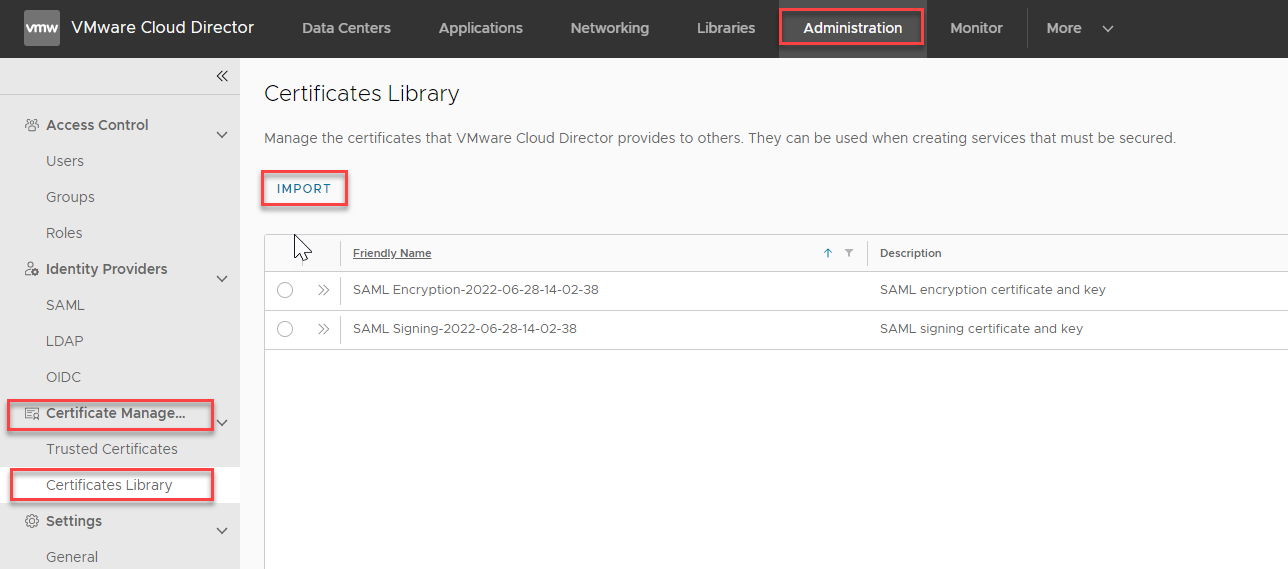Viewport: 1288px width, 569px height.
Task: Open the Friendly Name column filter icon
Action: click(x=849, y=253)
